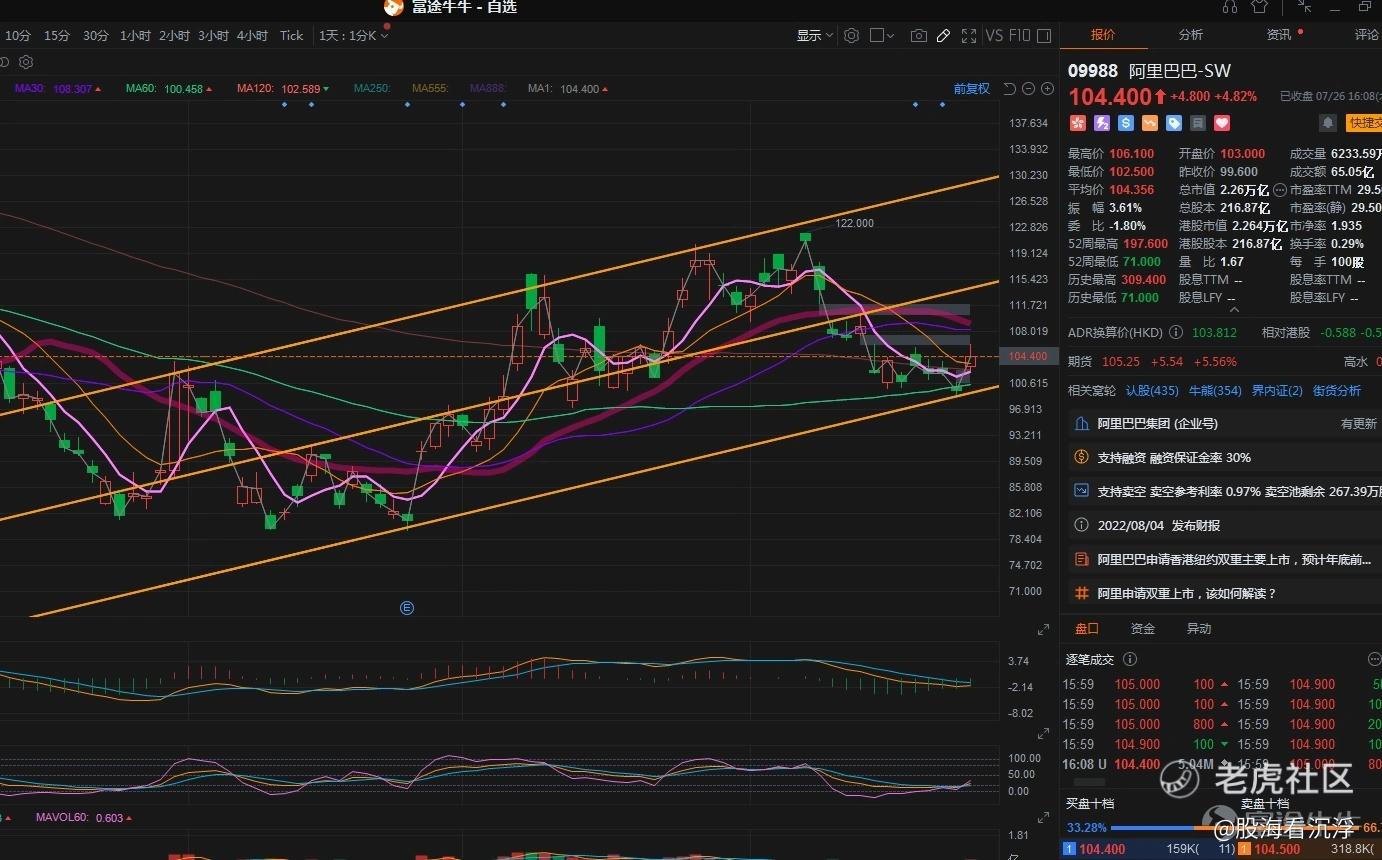Viewport: 1382px width, 860px height.
Task: Click the orange short-selling chart icon
Action: [x=1150, y=123]
